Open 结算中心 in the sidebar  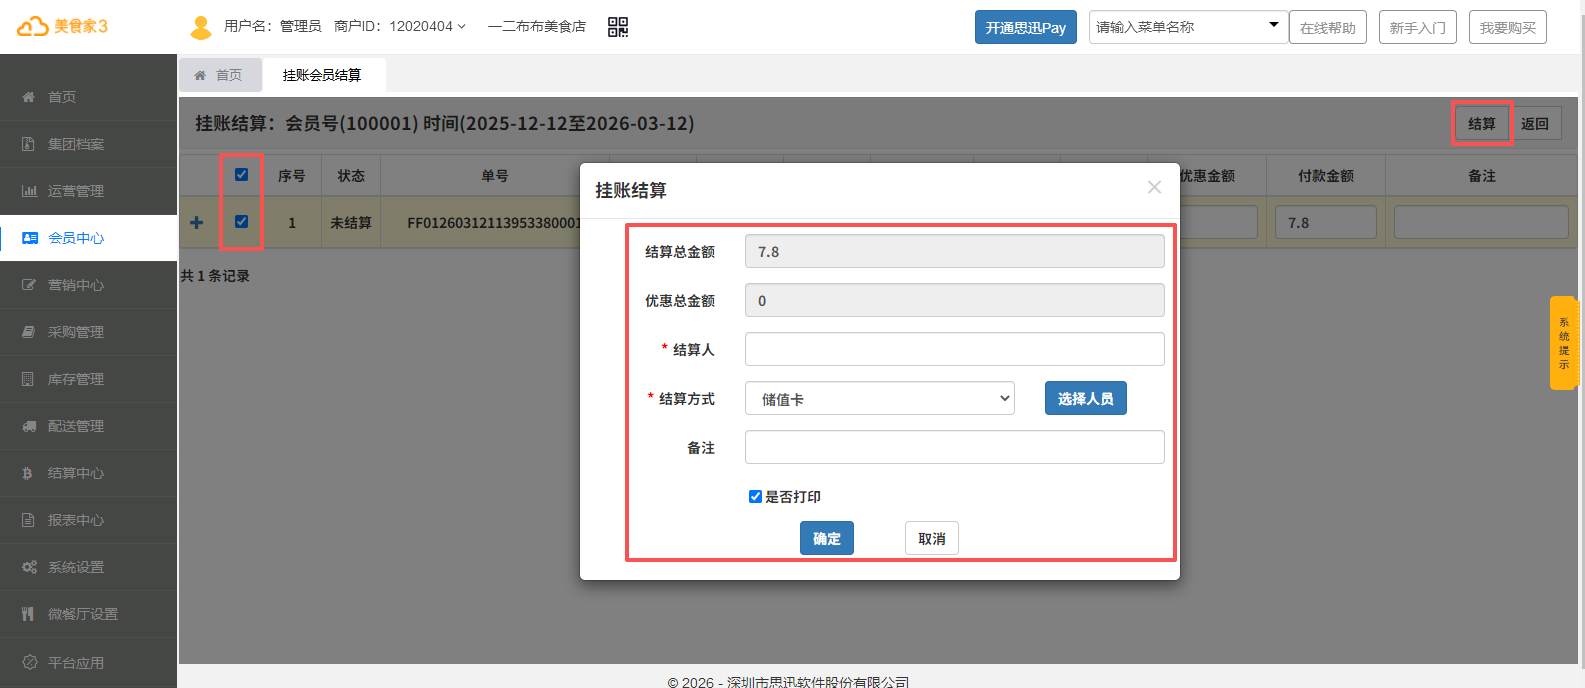click(x=76, y=473)
